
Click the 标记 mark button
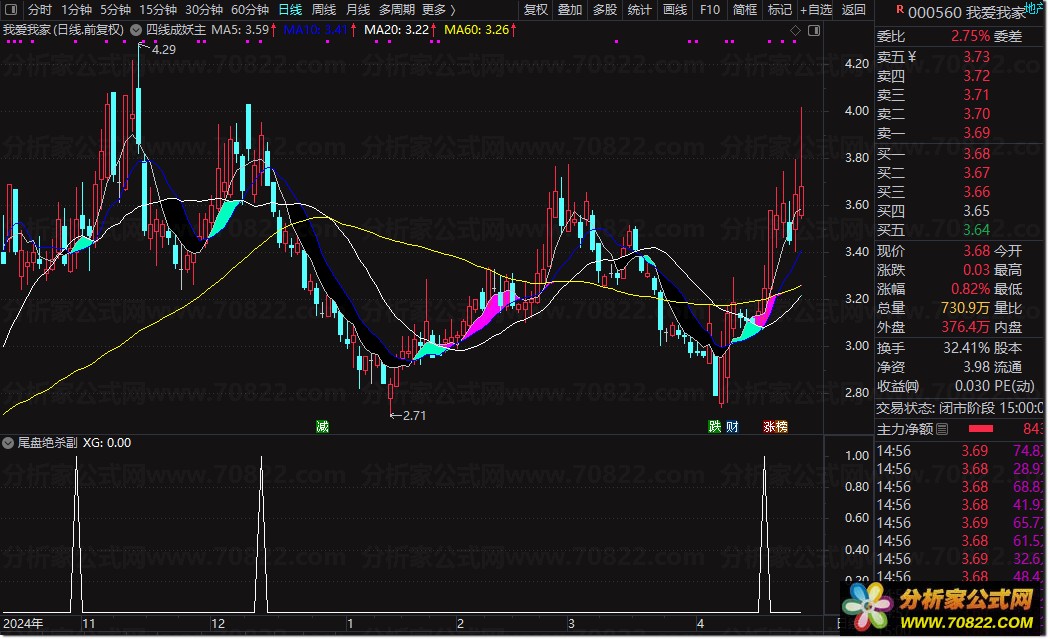779,9
